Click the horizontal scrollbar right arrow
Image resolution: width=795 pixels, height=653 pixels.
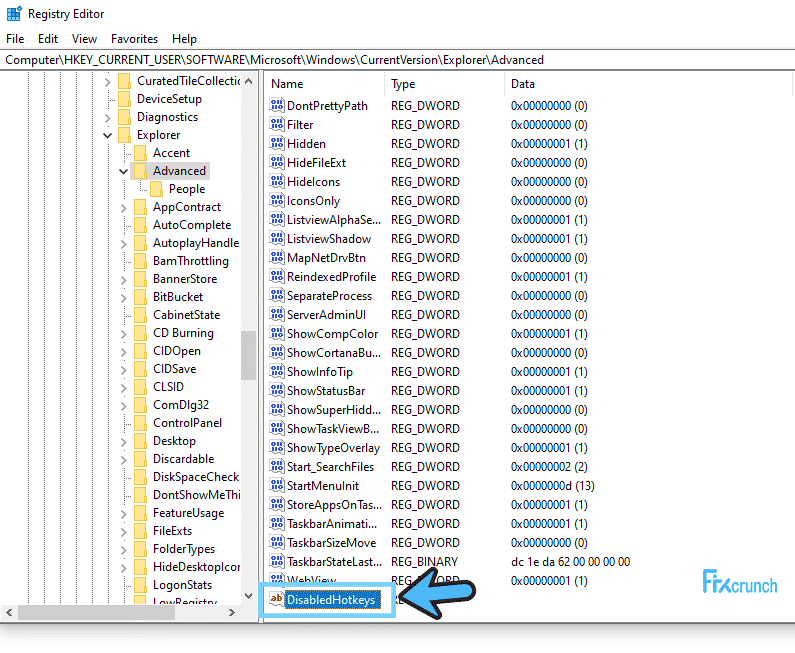(x=232, y=612)
